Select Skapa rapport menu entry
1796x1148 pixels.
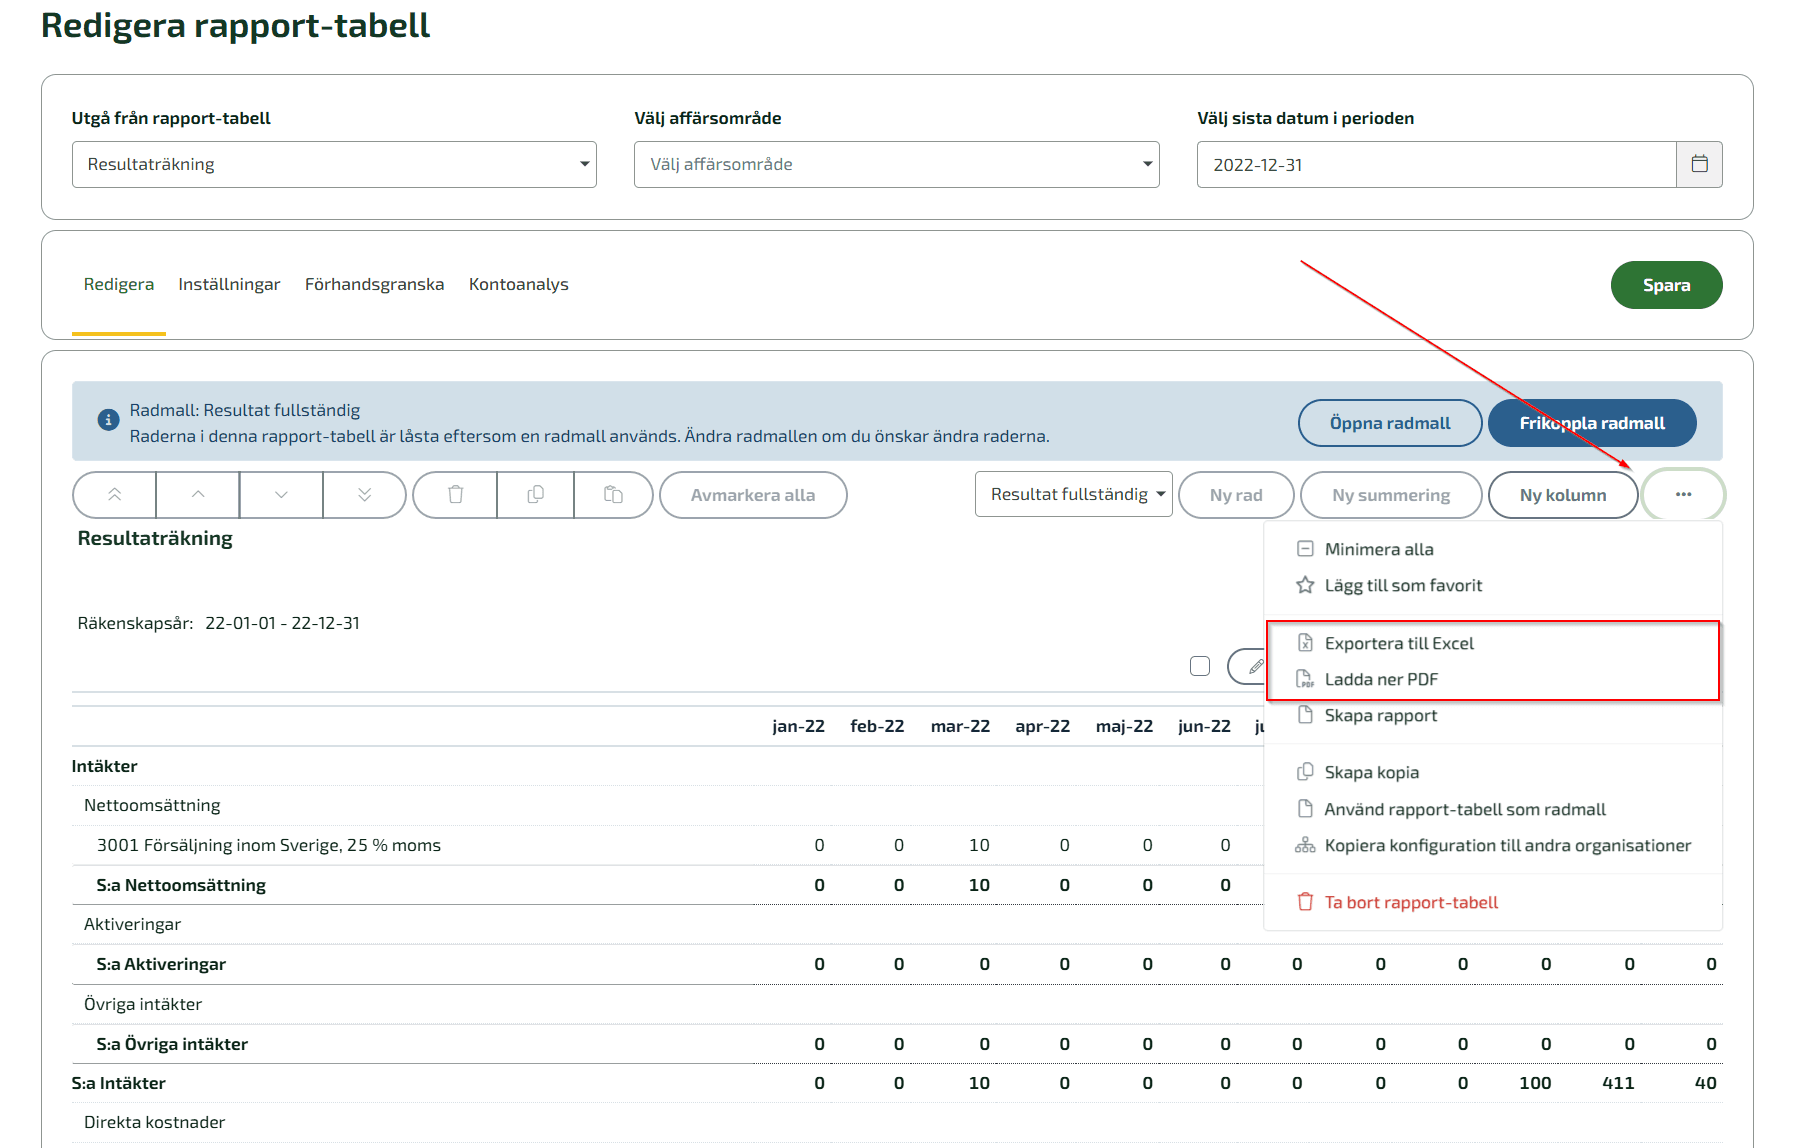pyautogui.click(x=1493, y=715)
